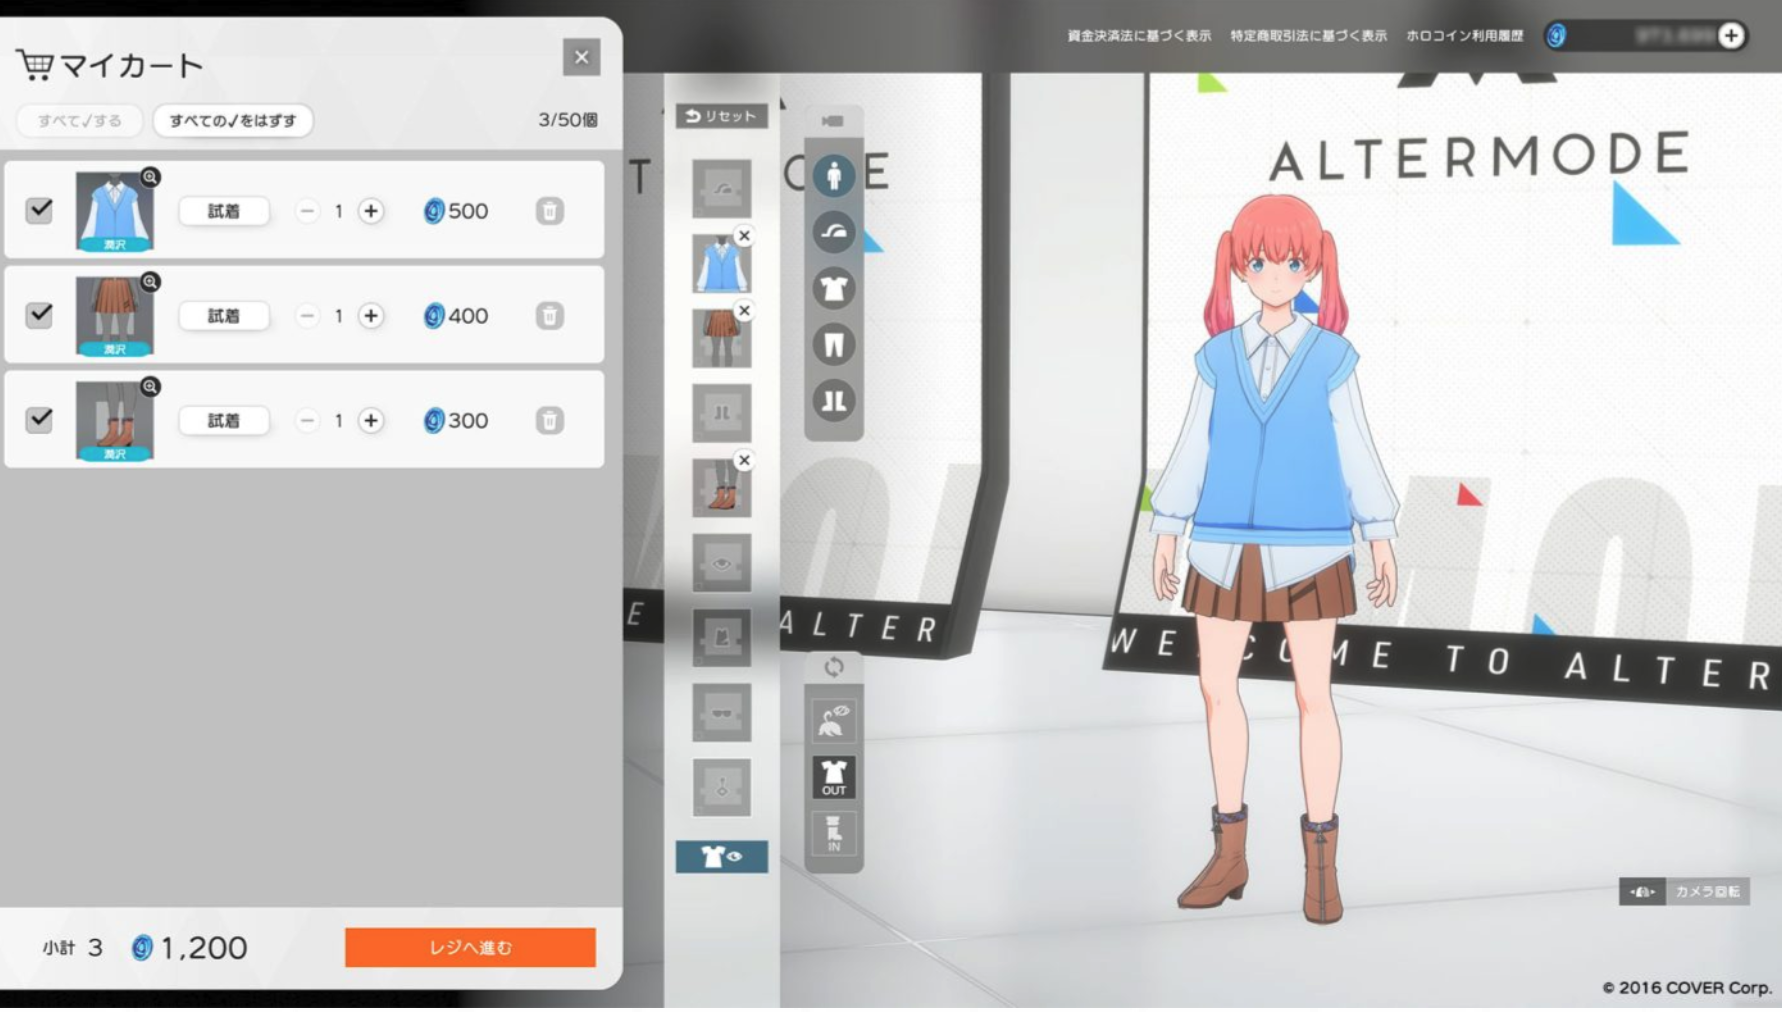Add holocoins with the plus button
This screenshot has width=1782, height=1012.
point(1731,36)
